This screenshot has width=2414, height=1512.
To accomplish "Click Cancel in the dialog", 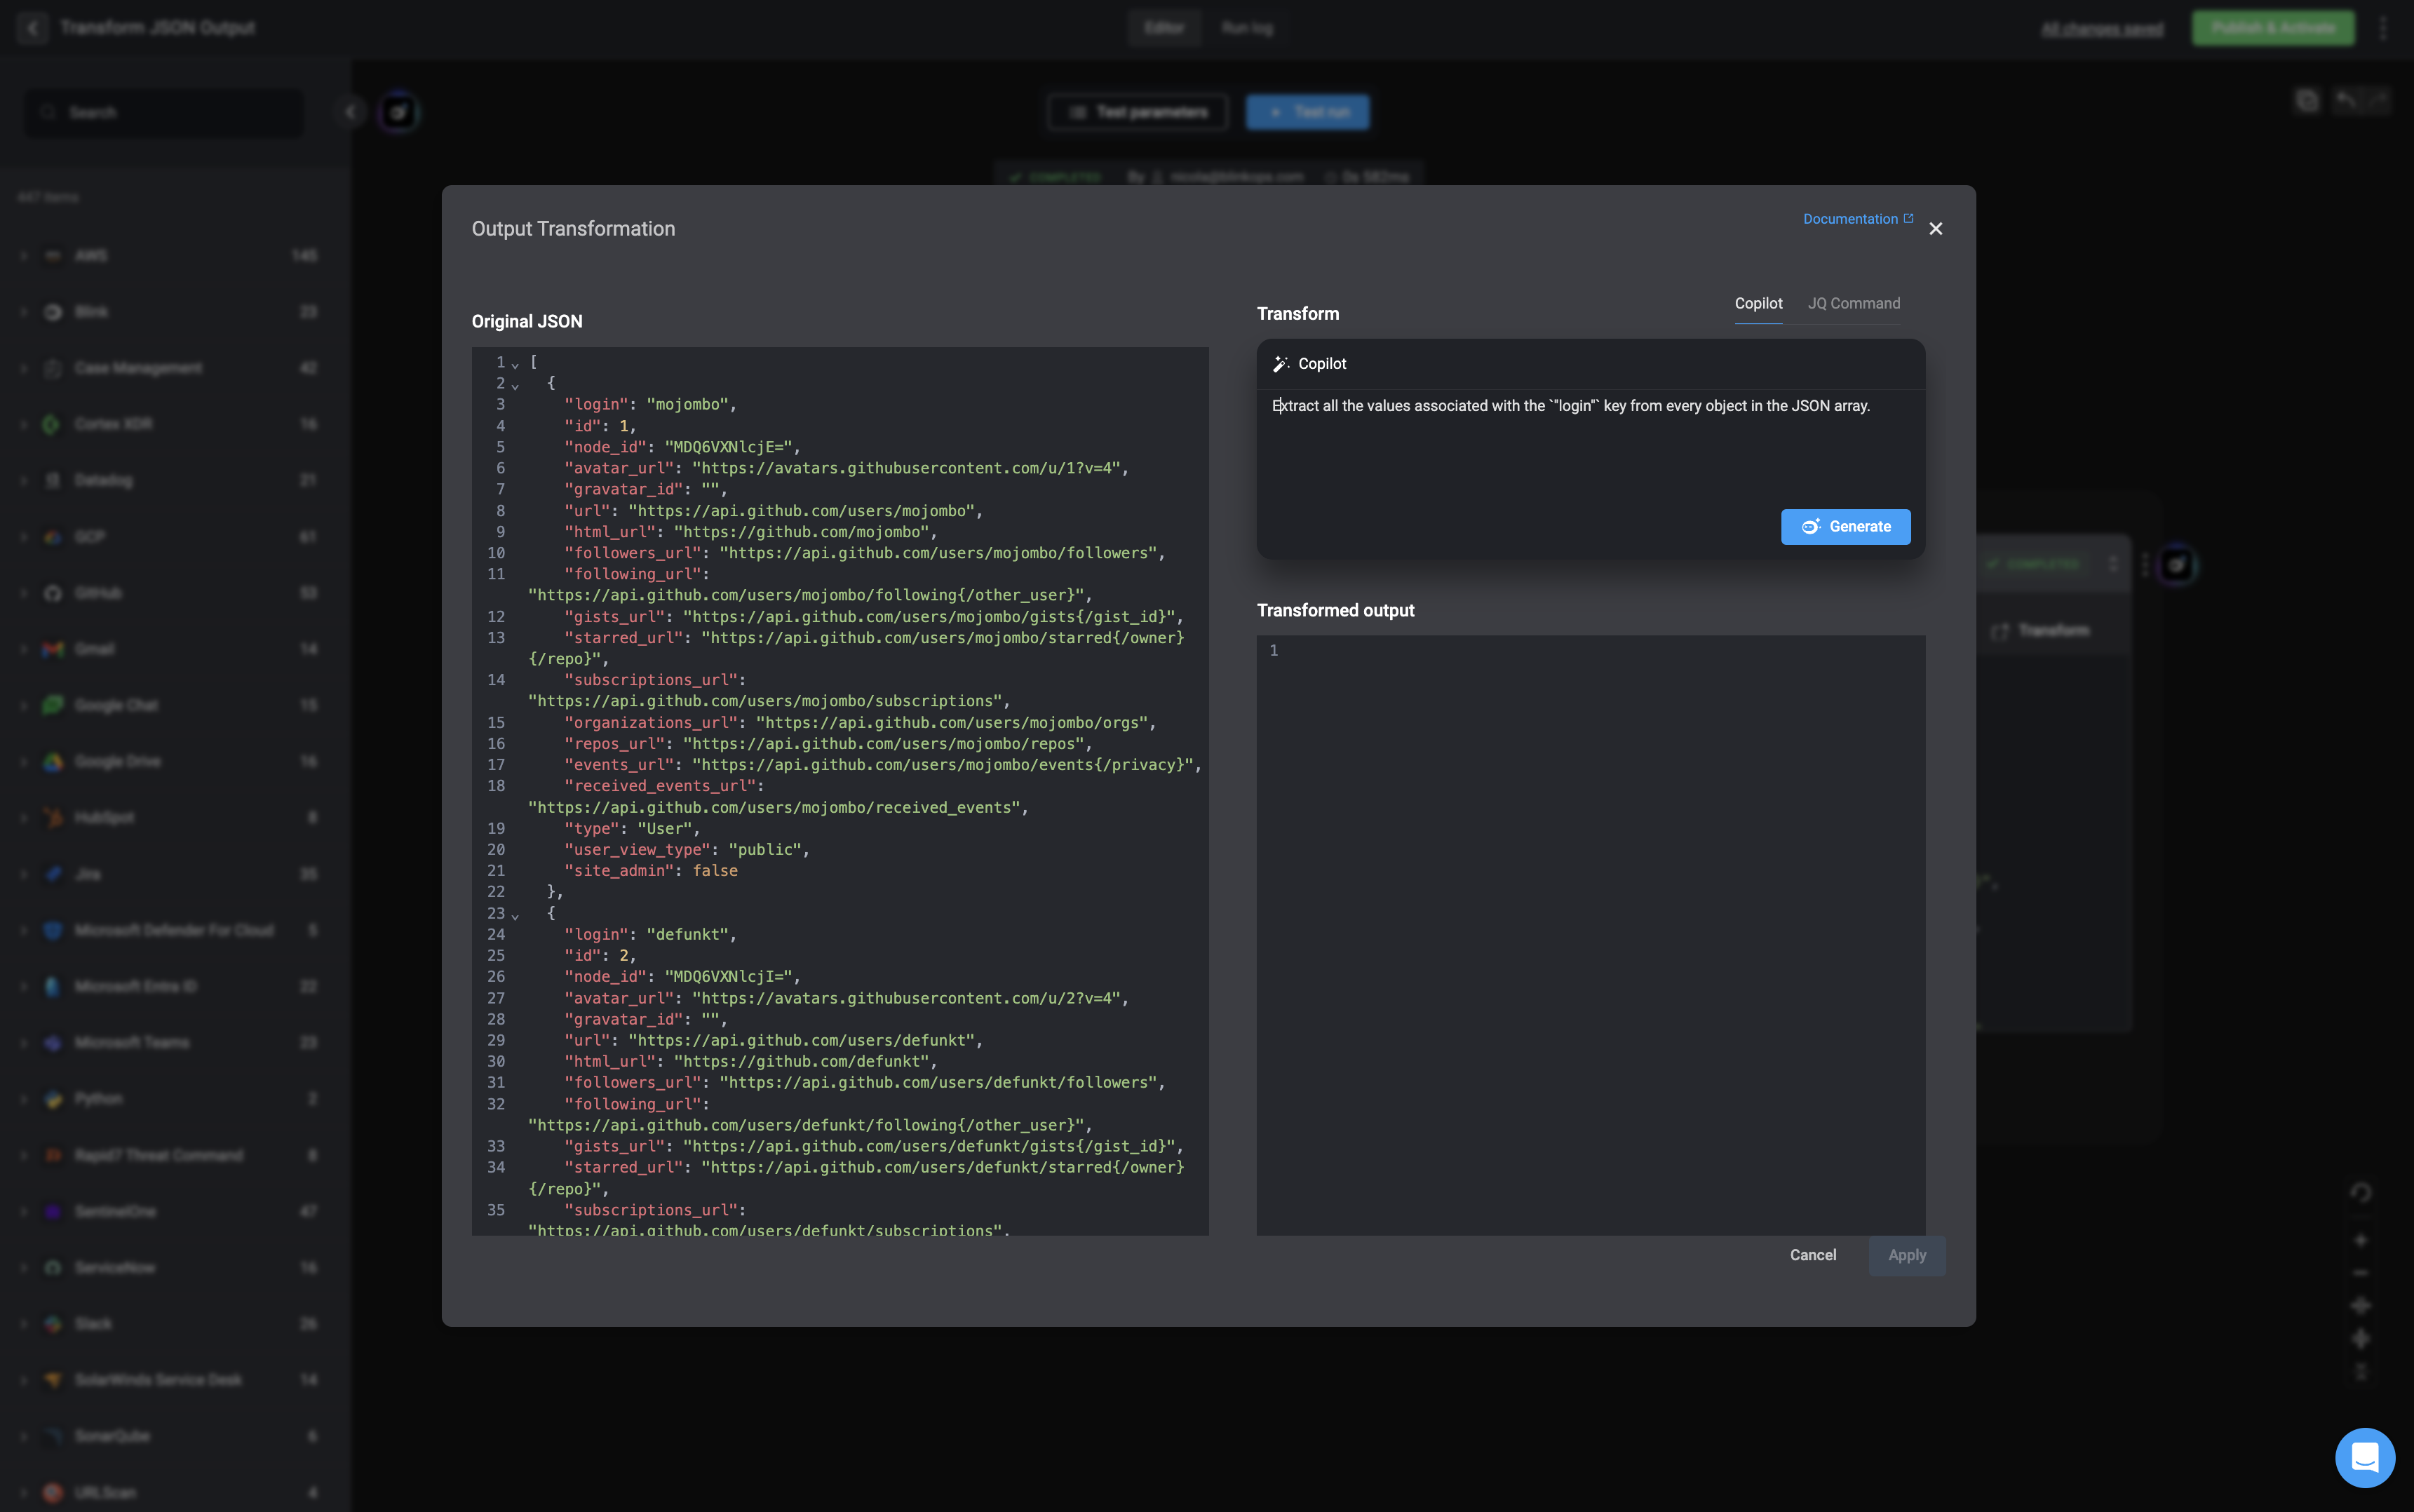I will (1812, 1255).
